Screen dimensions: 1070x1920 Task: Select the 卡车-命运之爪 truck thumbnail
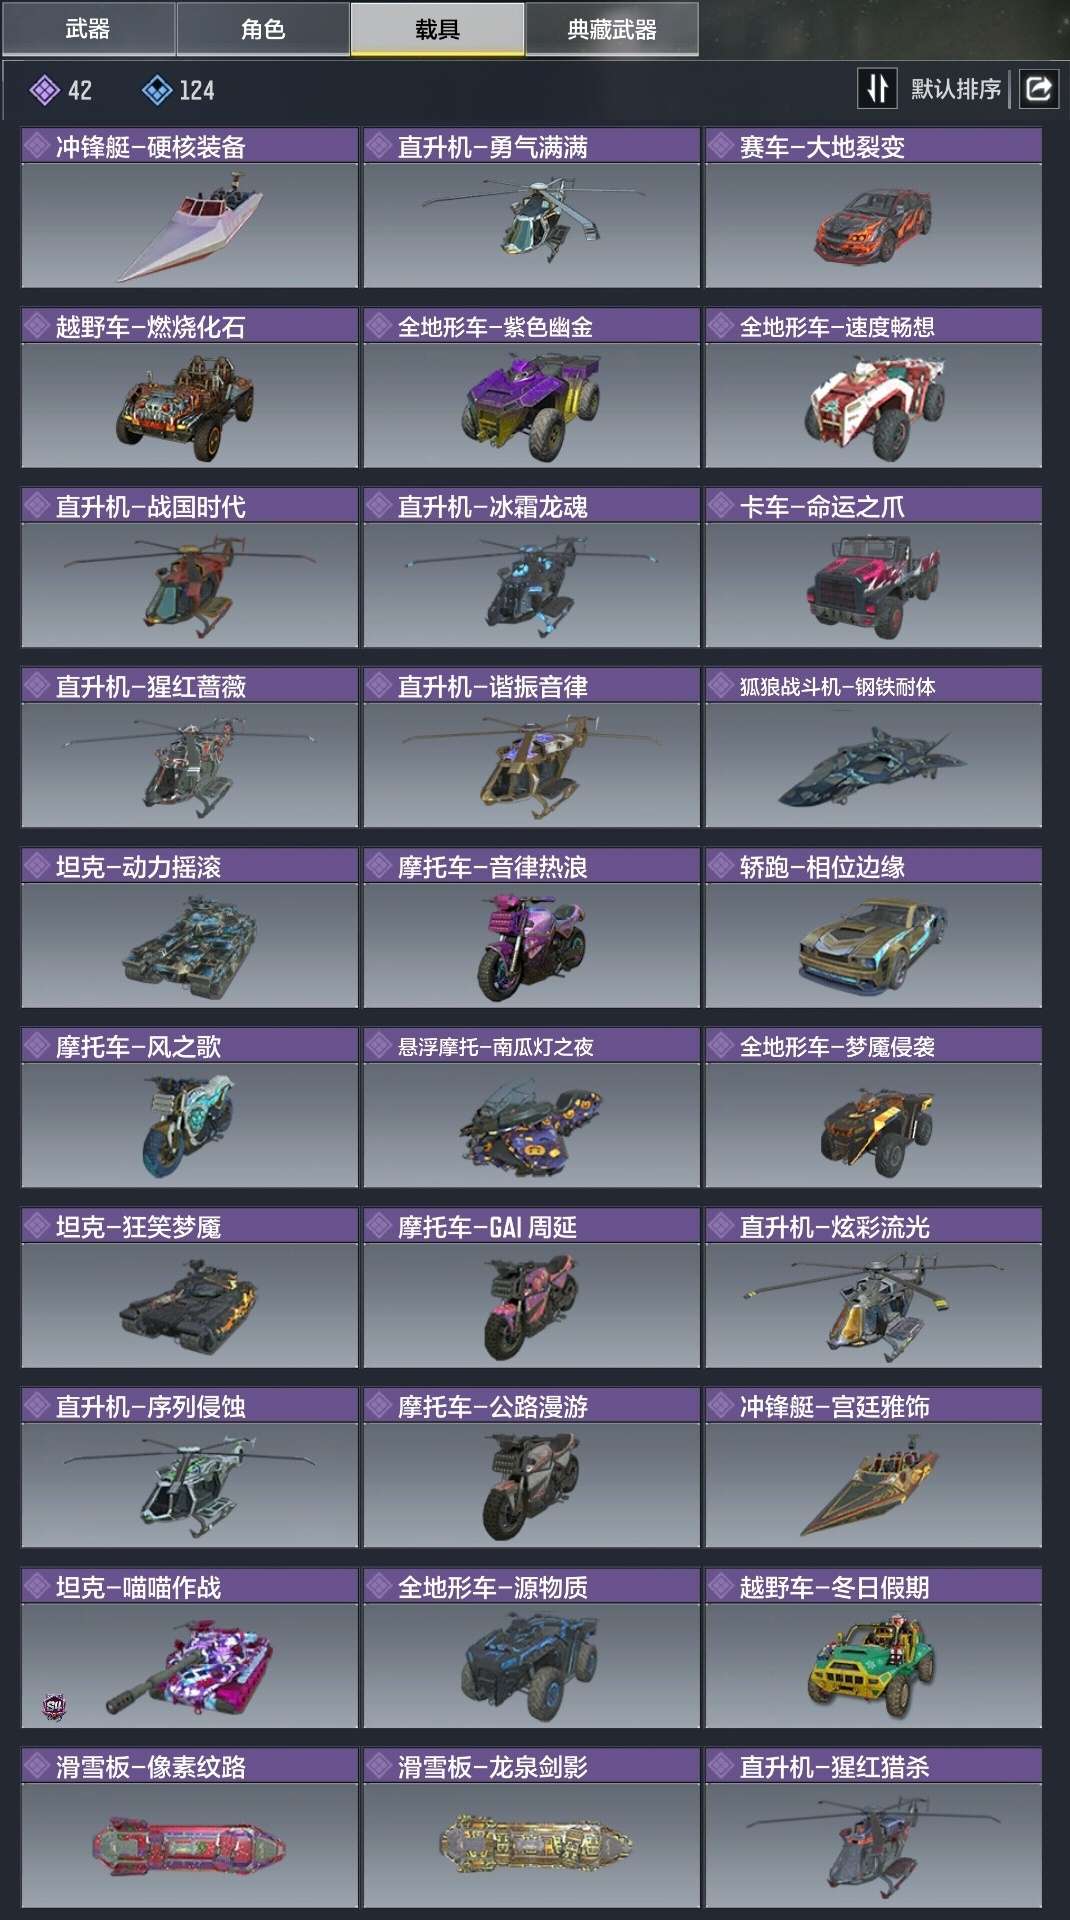tap(873, 585)
